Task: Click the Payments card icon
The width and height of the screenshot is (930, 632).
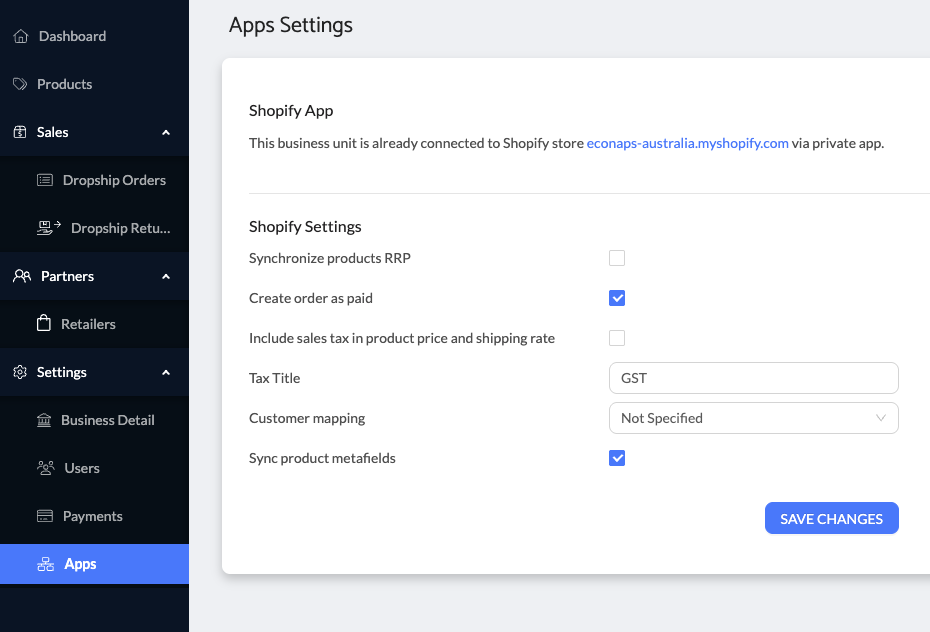Action: pos(45,516)
